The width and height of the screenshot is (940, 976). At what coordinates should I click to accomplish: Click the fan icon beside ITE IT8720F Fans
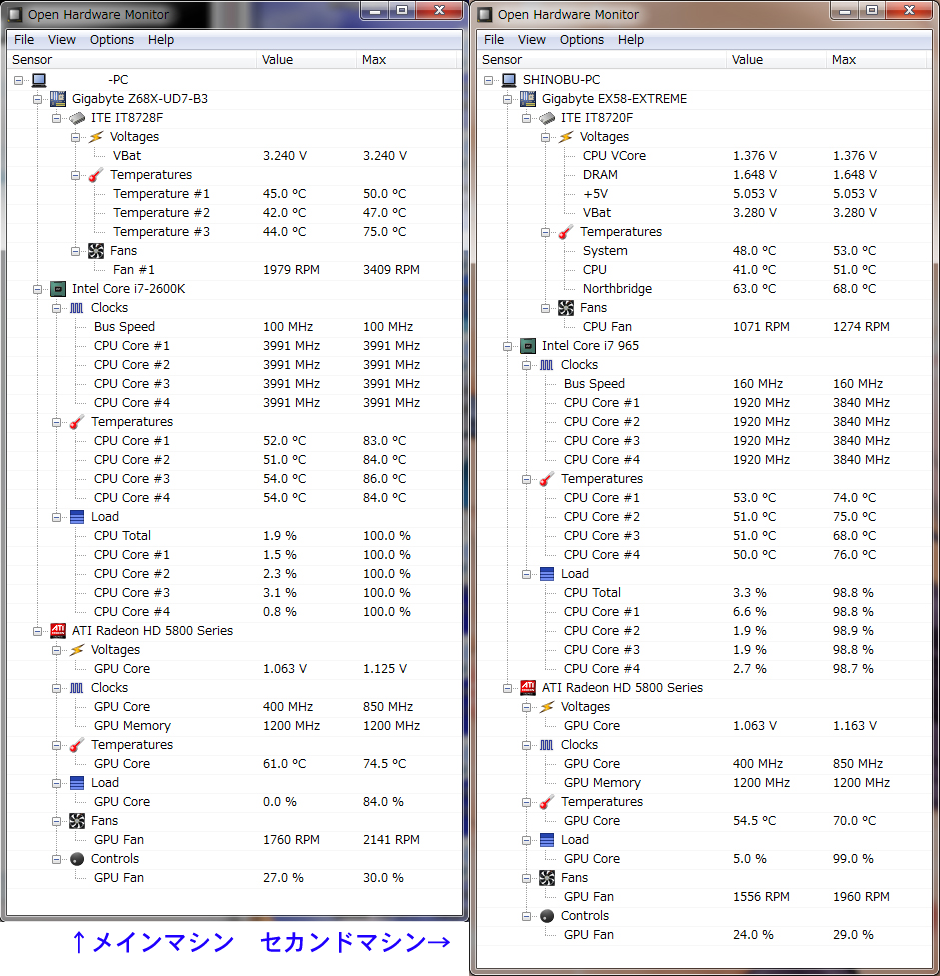click(566, 308)
